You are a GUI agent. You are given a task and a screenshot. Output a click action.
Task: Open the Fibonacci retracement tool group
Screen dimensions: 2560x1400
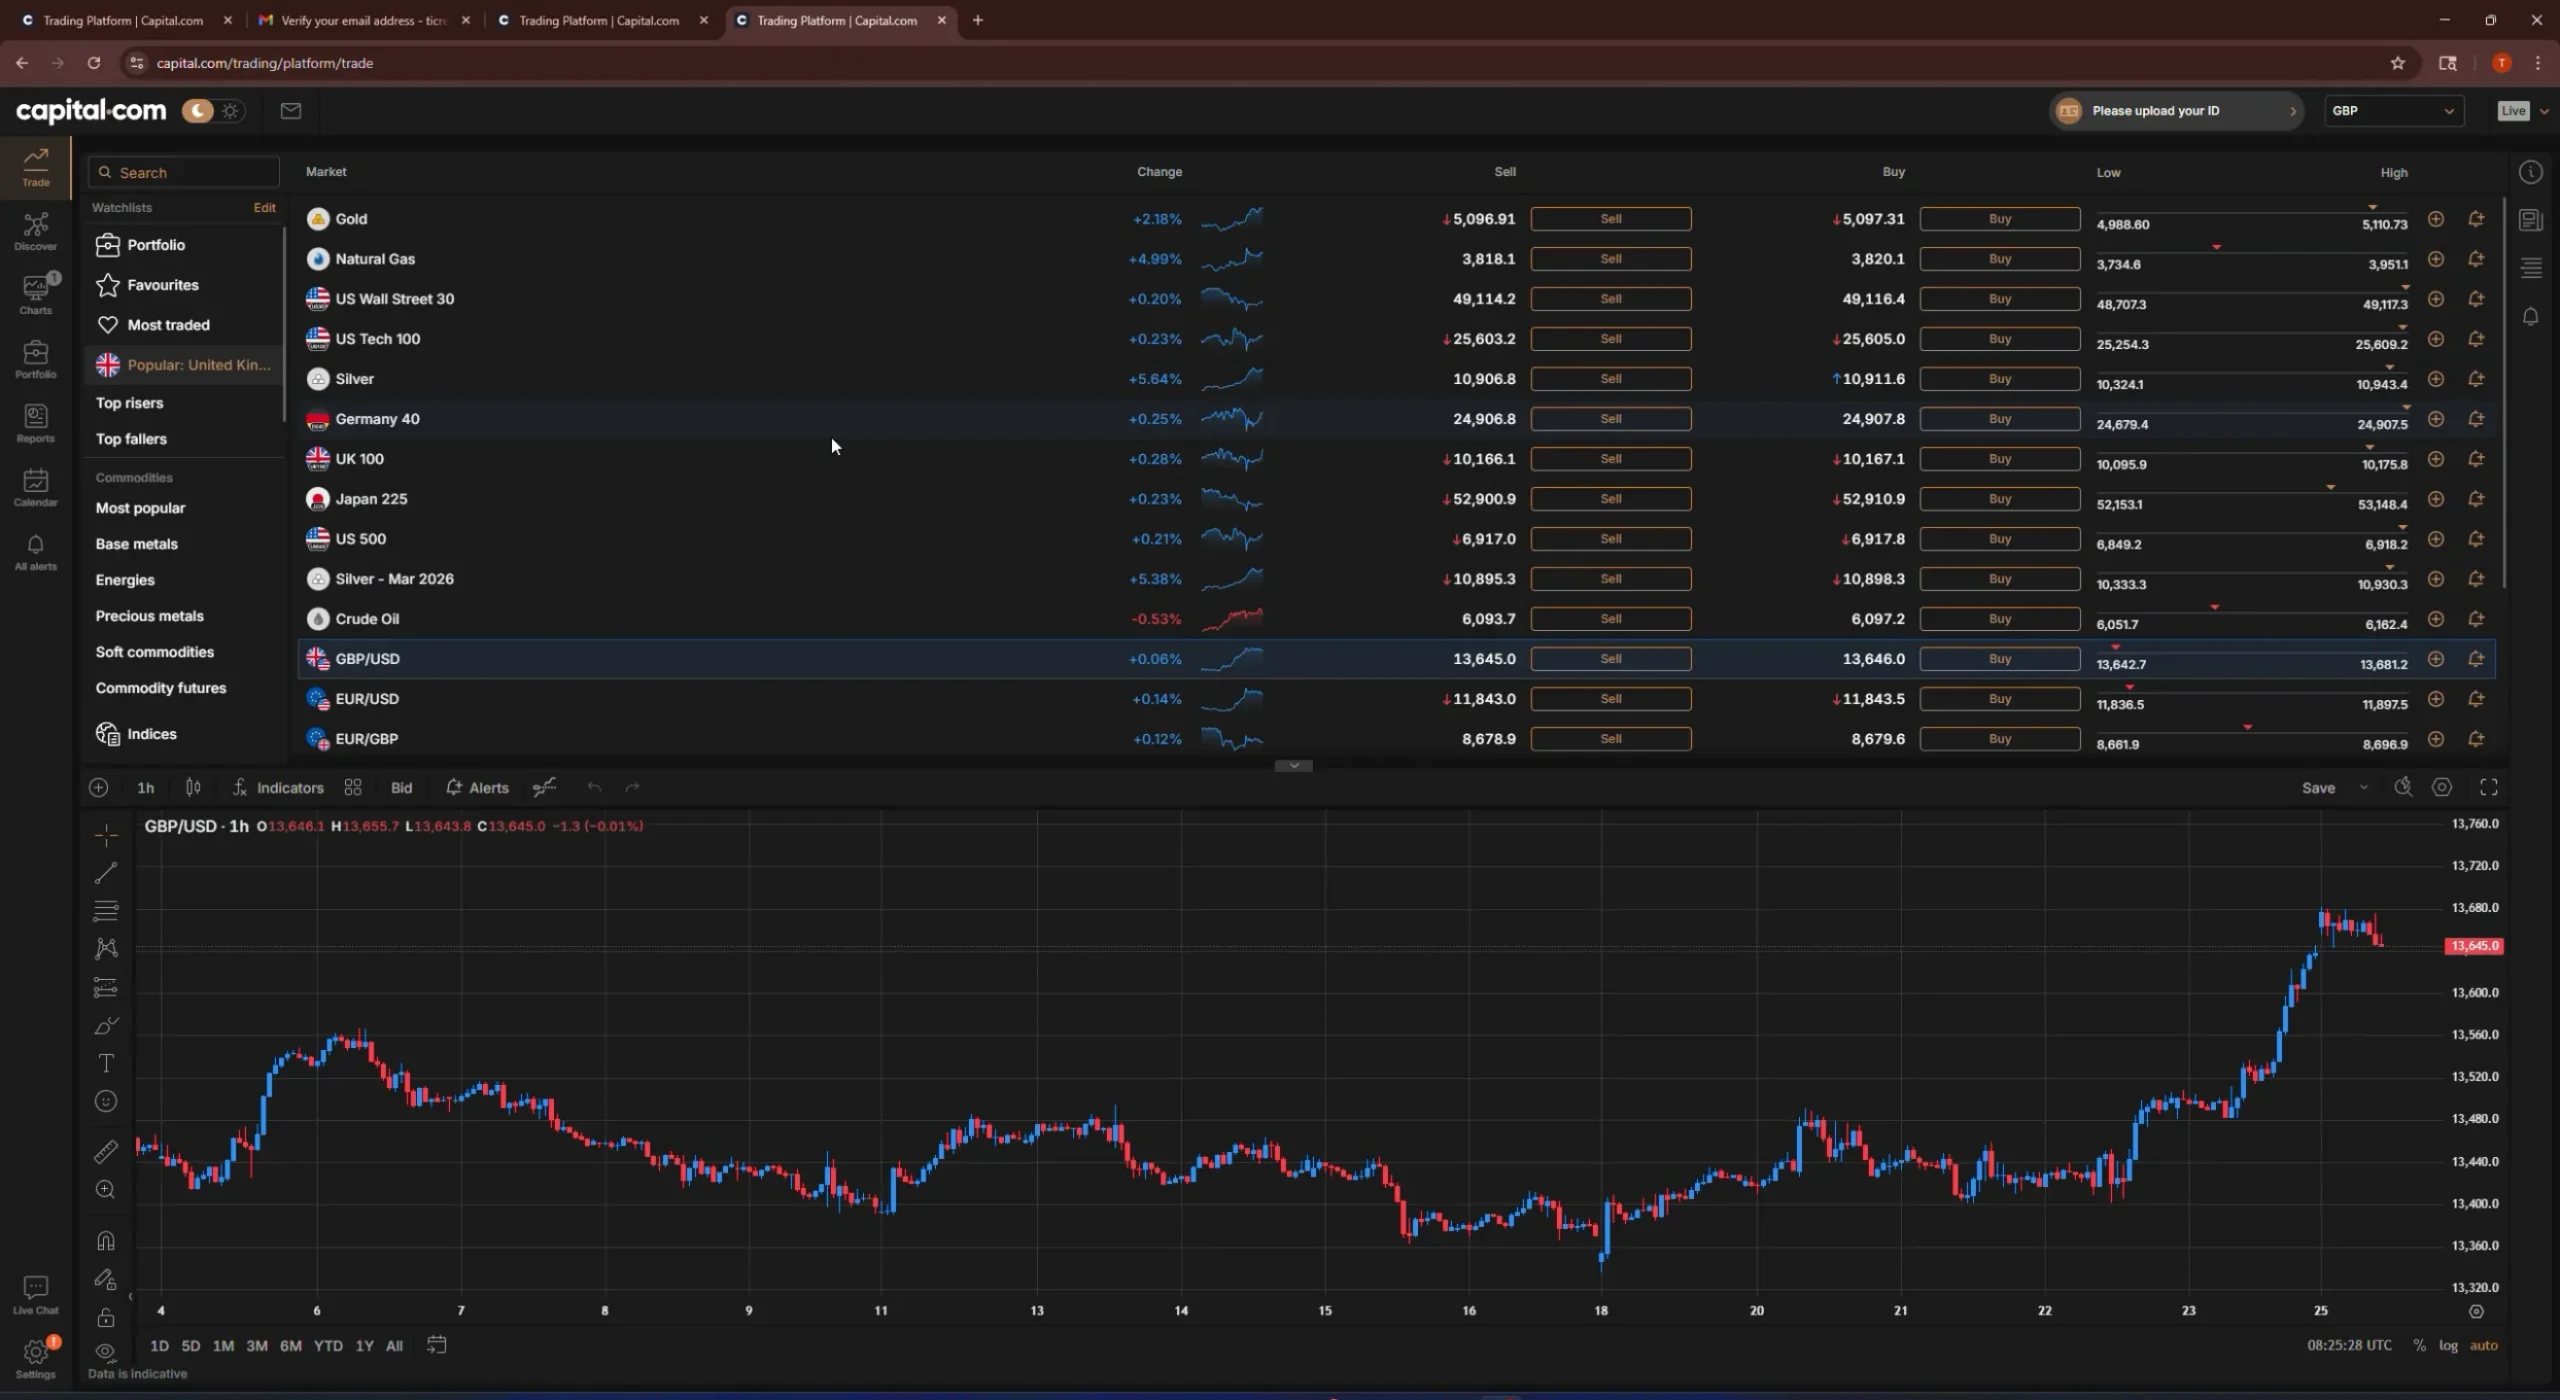coord(106,911)
